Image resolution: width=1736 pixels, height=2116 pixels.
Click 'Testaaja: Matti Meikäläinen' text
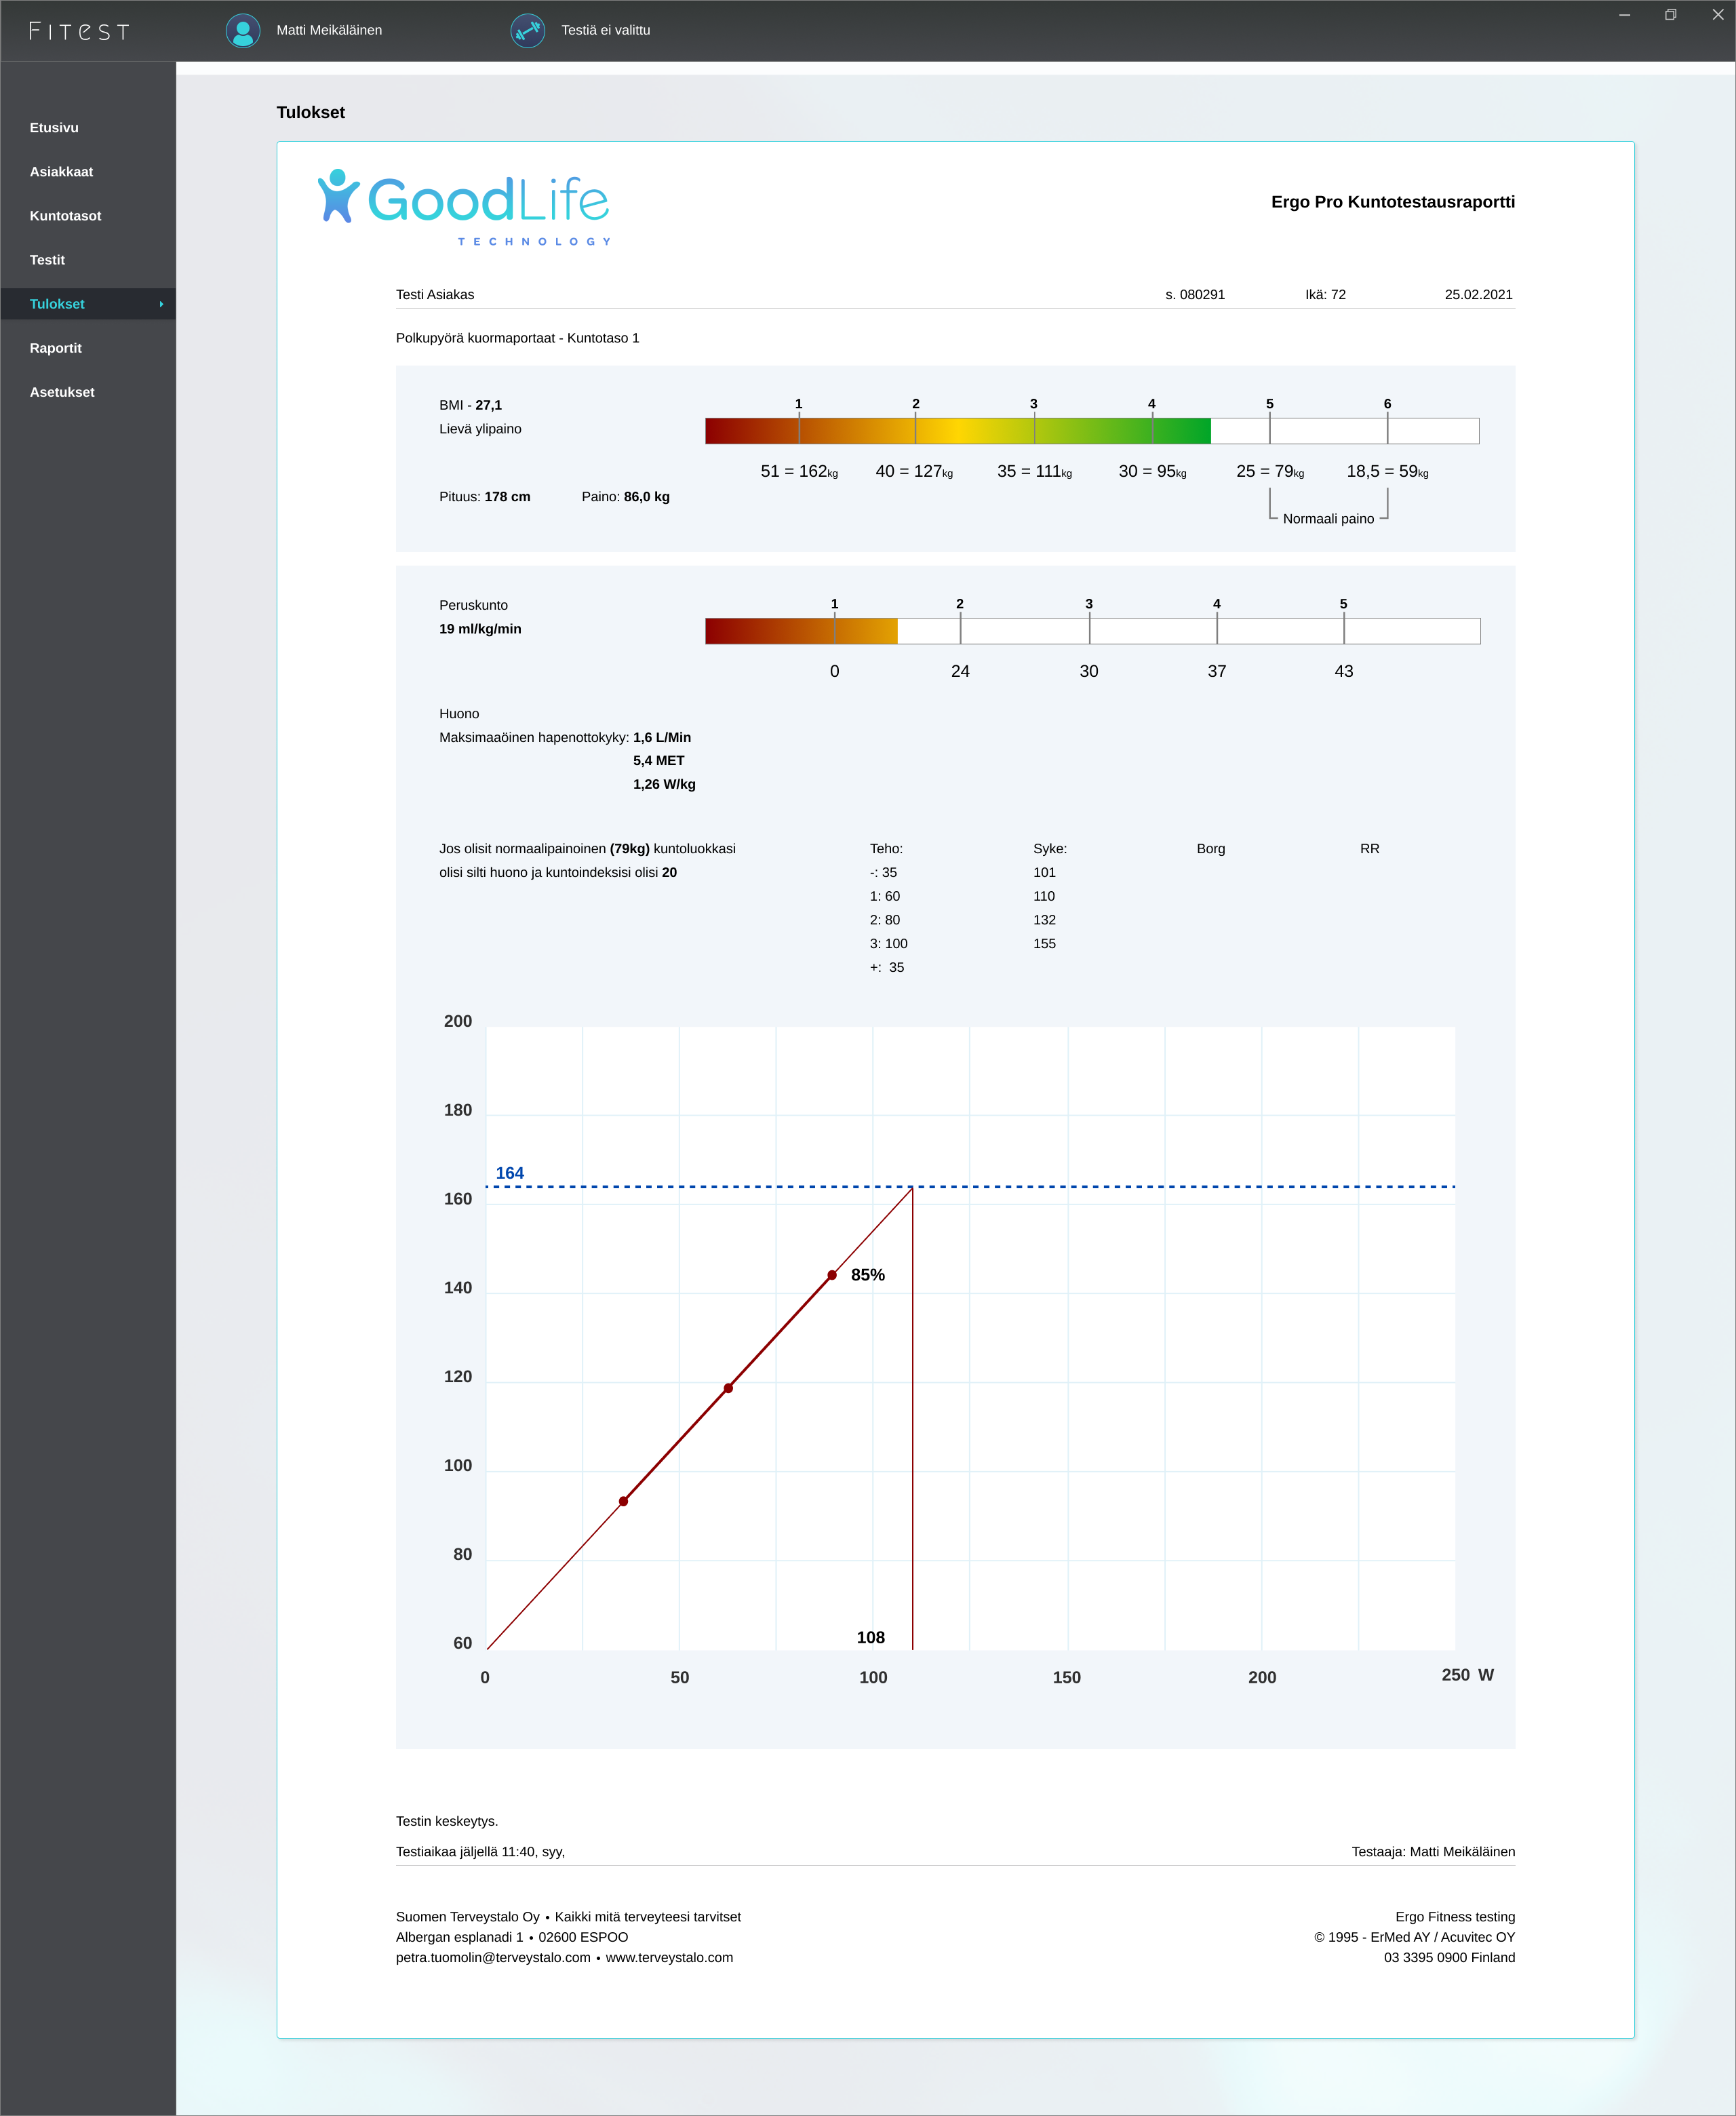[1433, 1851]
